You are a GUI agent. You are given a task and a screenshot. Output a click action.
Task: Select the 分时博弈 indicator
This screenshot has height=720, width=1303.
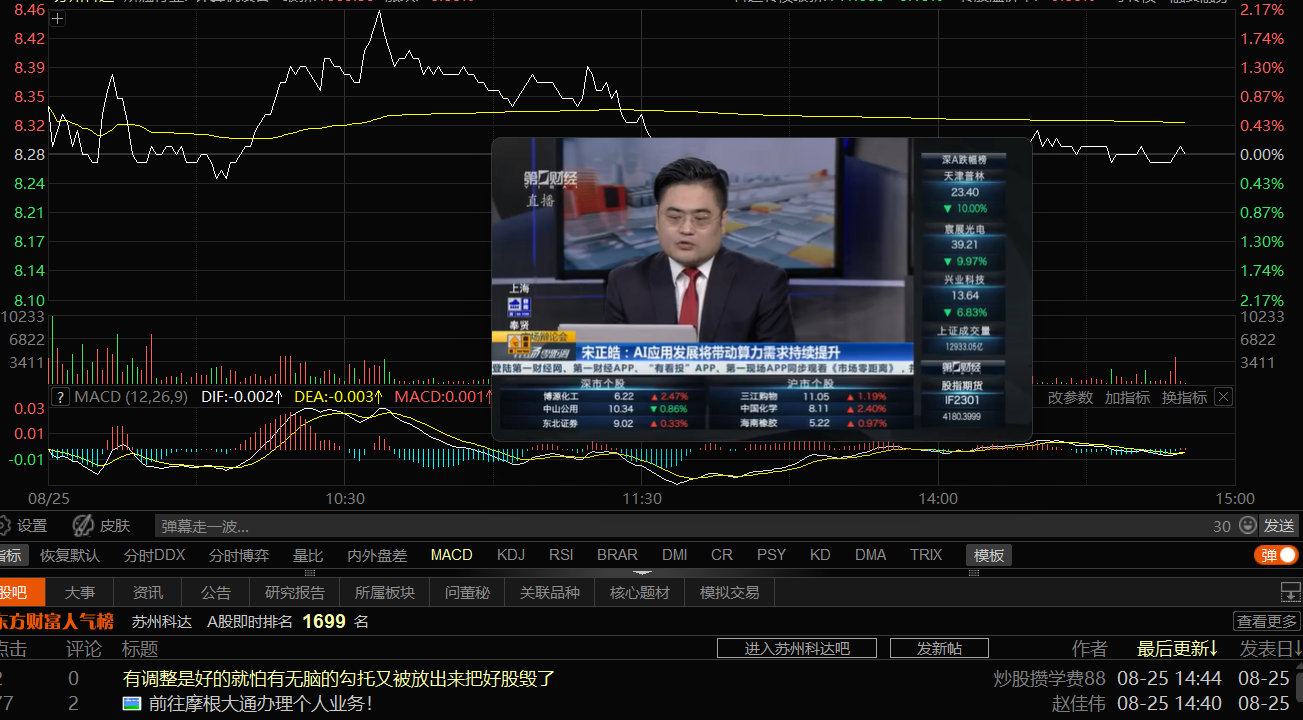238,555
